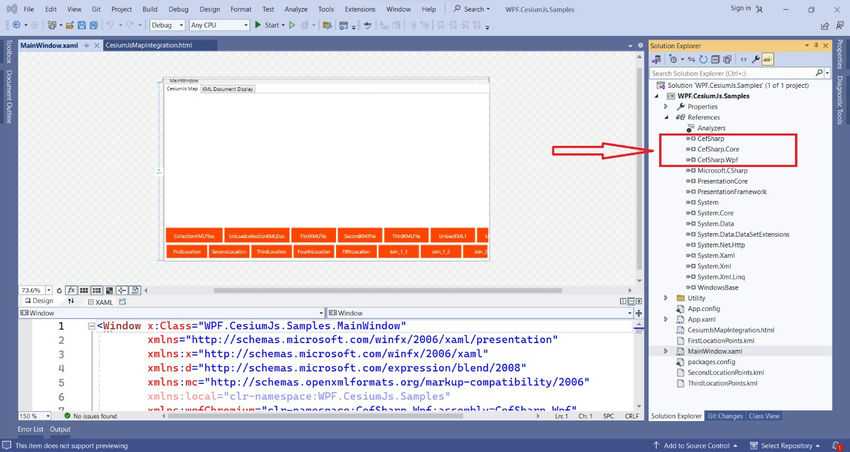850x452 pixels.
Task: Toggle the artboard background icon in designer bar
Action: tap(110, 290)
